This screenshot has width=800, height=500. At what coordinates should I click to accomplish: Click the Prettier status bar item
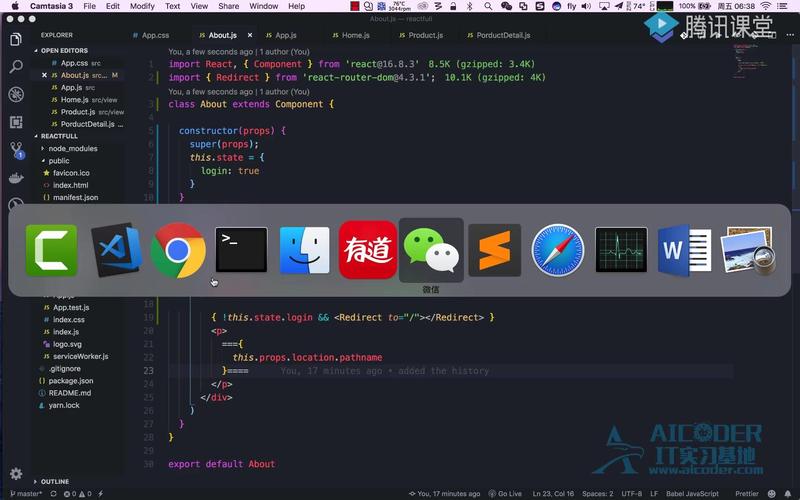tap(746, 493)
